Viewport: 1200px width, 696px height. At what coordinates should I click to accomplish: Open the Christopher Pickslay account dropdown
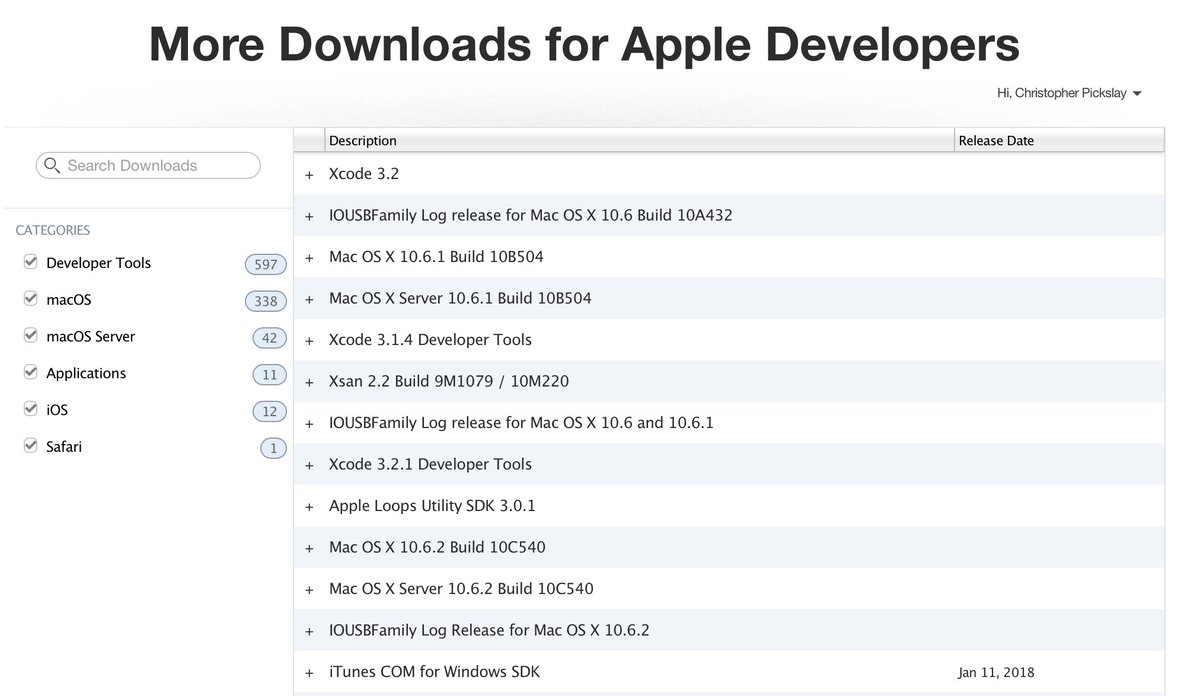(x=1069, y=93)
